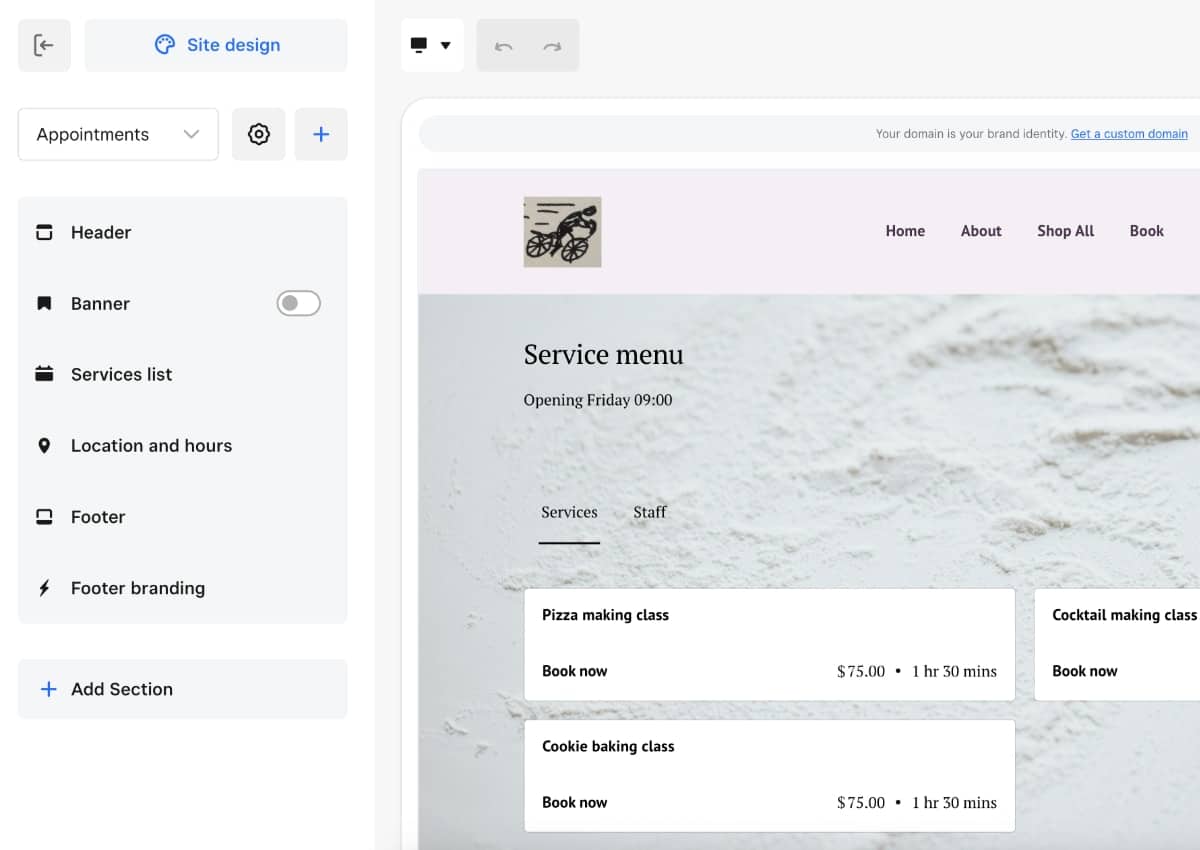Click the Header section icon
The width and height of the screenshot is (1200, 850).
tap(44, 232)
